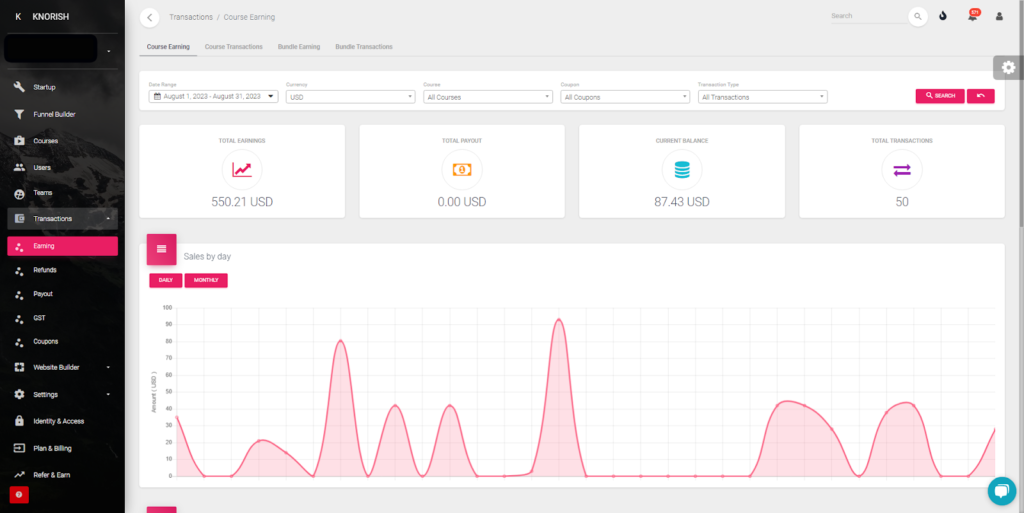This screenshot has height=513, width=1024.
Task: Click the search magnifier icon in the header
Action: tap(918, 17)
